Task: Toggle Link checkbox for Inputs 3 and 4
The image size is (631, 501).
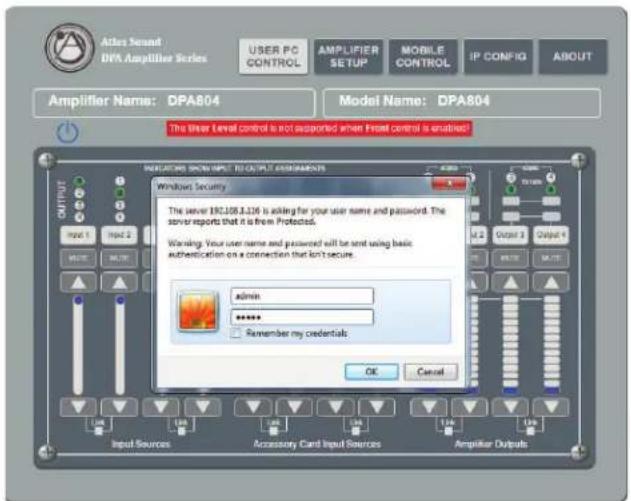Action: [181, 431]
